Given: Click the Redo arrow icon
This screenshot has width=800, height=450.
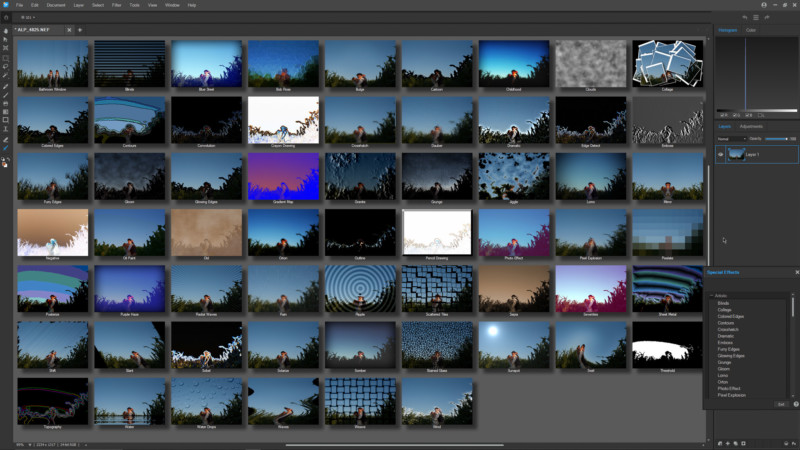Looking at the screenshot, I should pyautogui.click(x=767, y=17).
